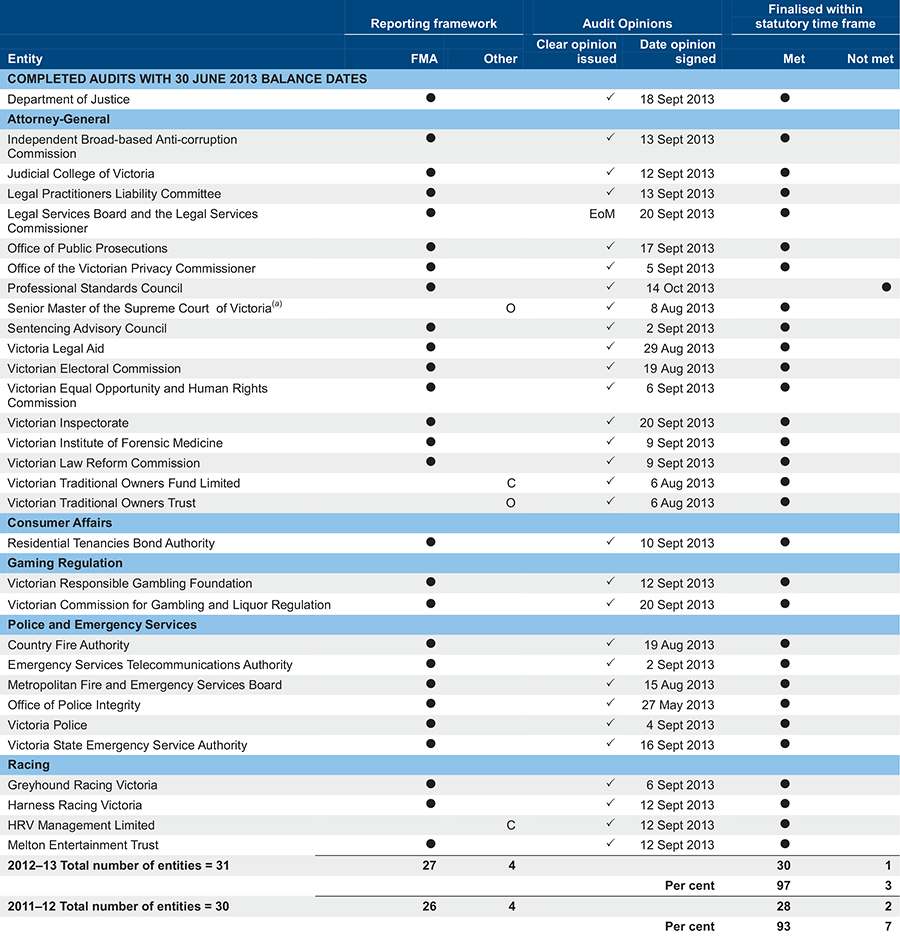Click the Met dot for Victoria State Emergency Service Authority

pos(784,744)
